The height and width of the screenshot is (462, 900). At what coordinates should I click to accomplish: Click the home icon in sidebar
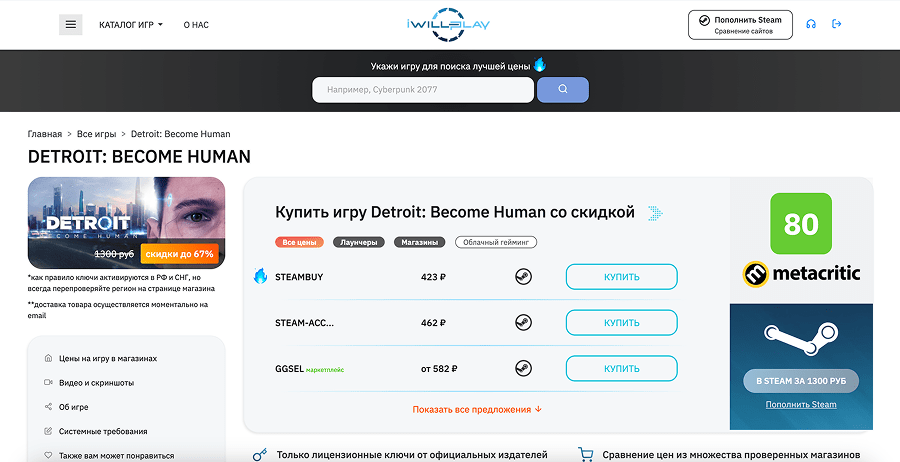click(48, 358)
